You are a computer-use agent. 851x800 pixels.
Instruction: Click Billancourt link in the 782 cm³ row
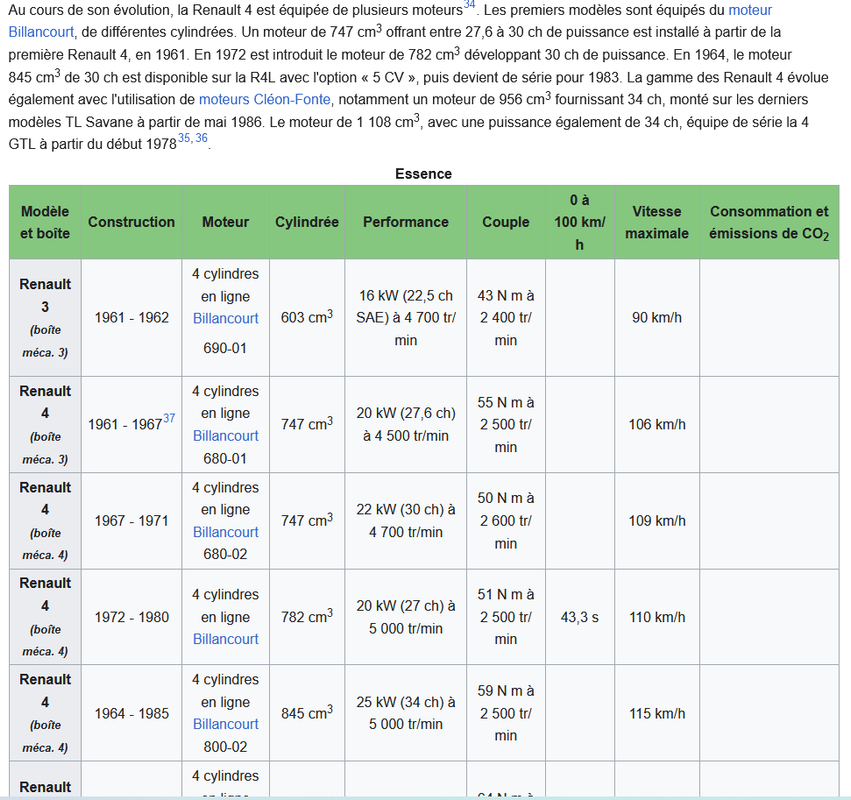click(225, 639)
